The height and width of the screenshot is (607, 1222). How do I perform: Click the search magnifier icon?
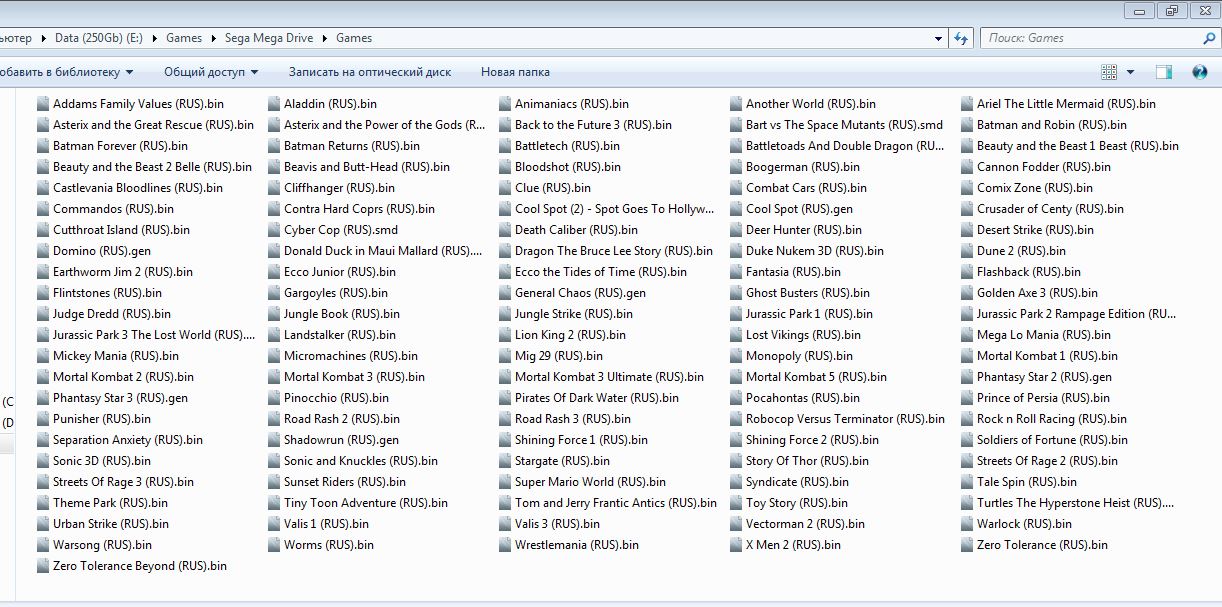click(1209, 38)
